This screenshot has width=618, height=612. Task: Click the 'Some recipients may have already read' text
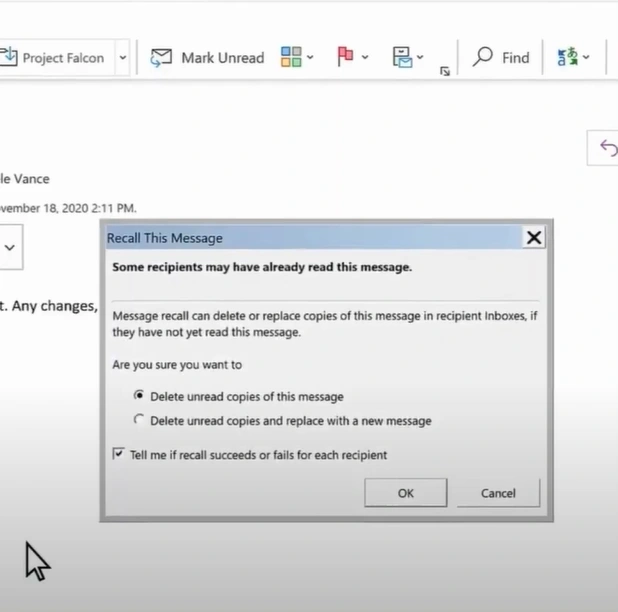tap(262, 267)
